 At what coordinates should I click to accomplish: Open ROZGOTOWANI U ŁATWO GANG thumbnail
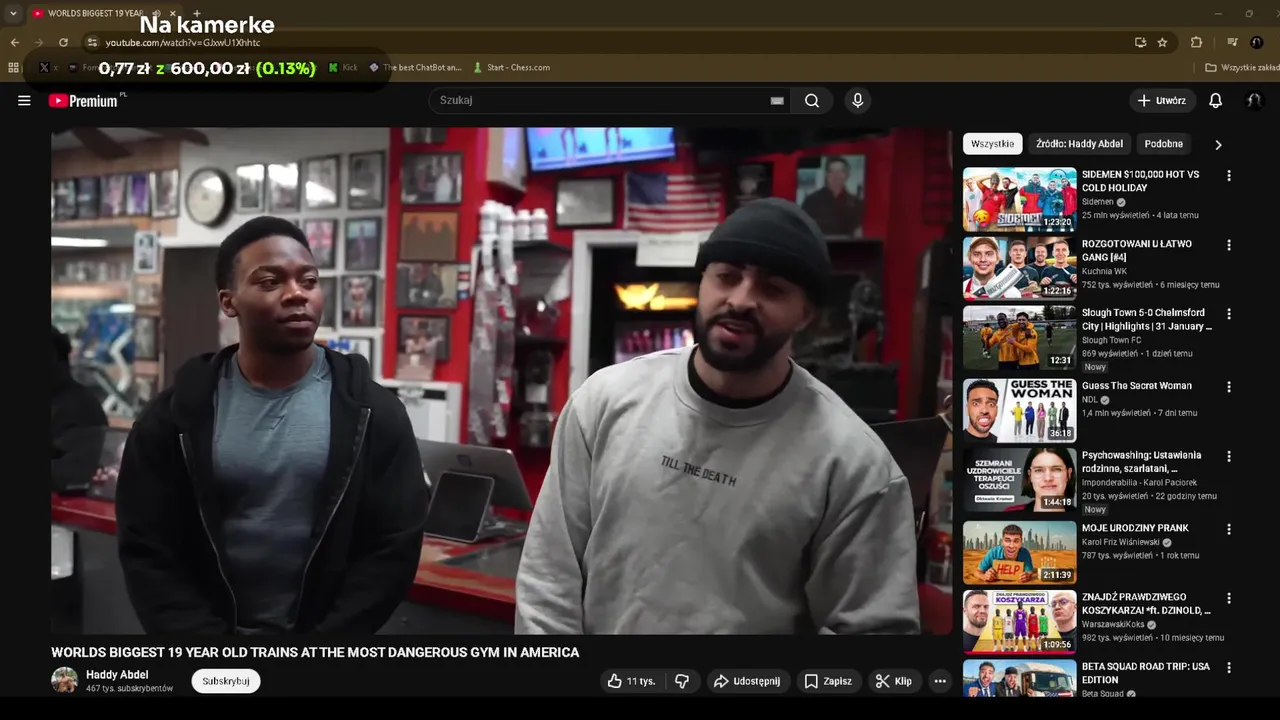tap(1019, 268)
